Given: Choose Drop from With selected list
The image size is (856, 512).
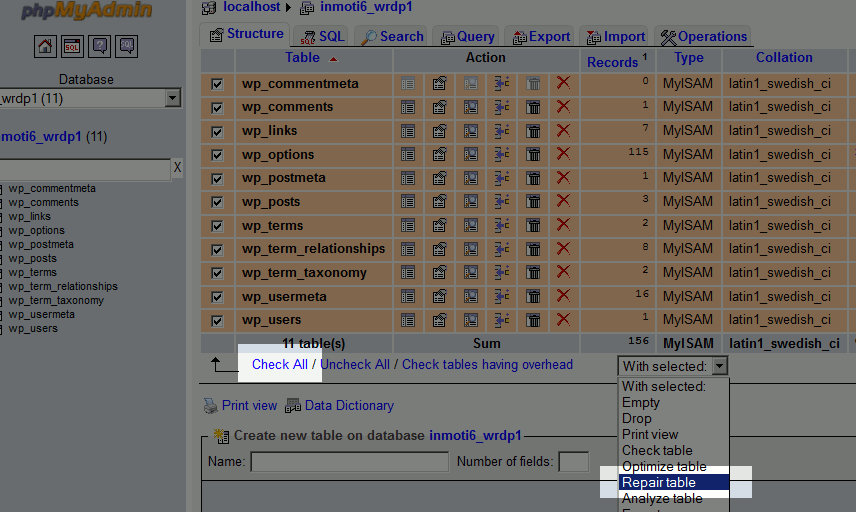Looking at the screenshot, I should coord(674,419).
